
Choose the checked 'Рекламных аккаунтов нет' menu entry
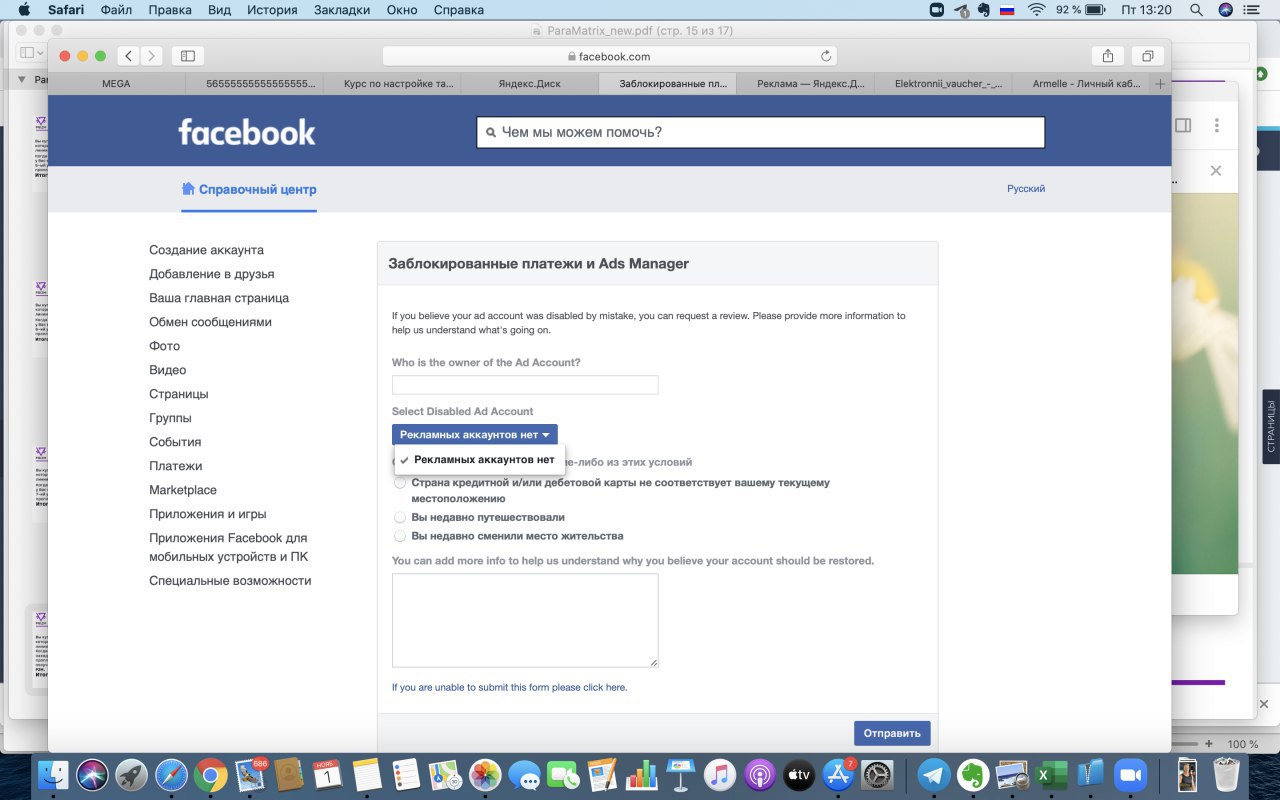[479, 460]
